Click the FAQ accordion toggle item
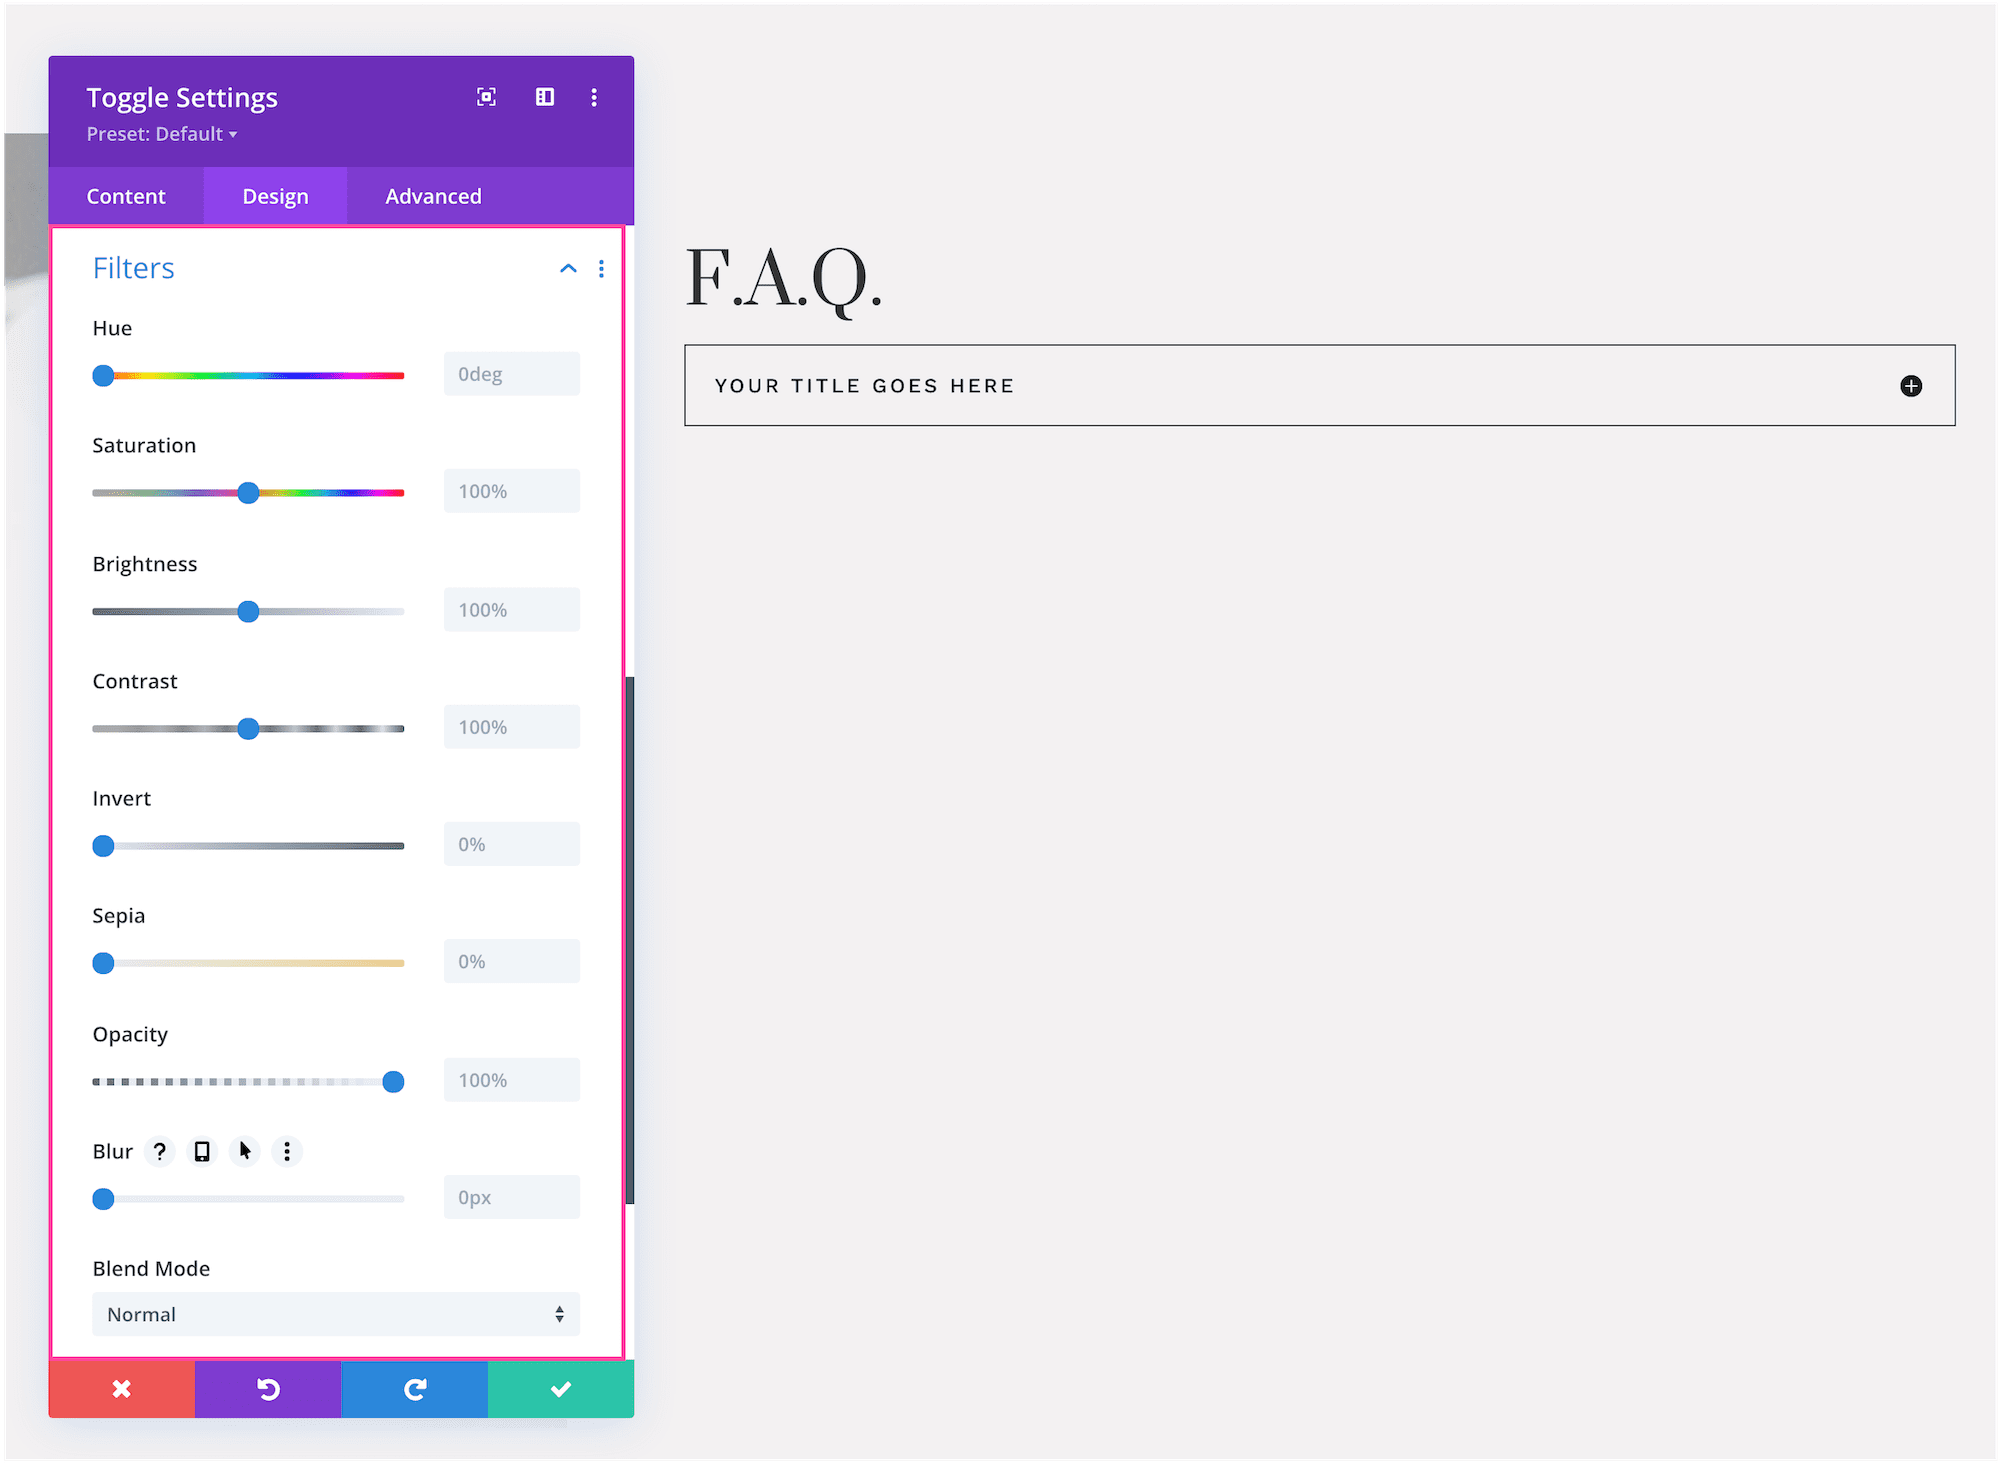Image resolution: width=2000 pixels, height=1465 pixels. pyautogui.click(x=1320, y=385)
